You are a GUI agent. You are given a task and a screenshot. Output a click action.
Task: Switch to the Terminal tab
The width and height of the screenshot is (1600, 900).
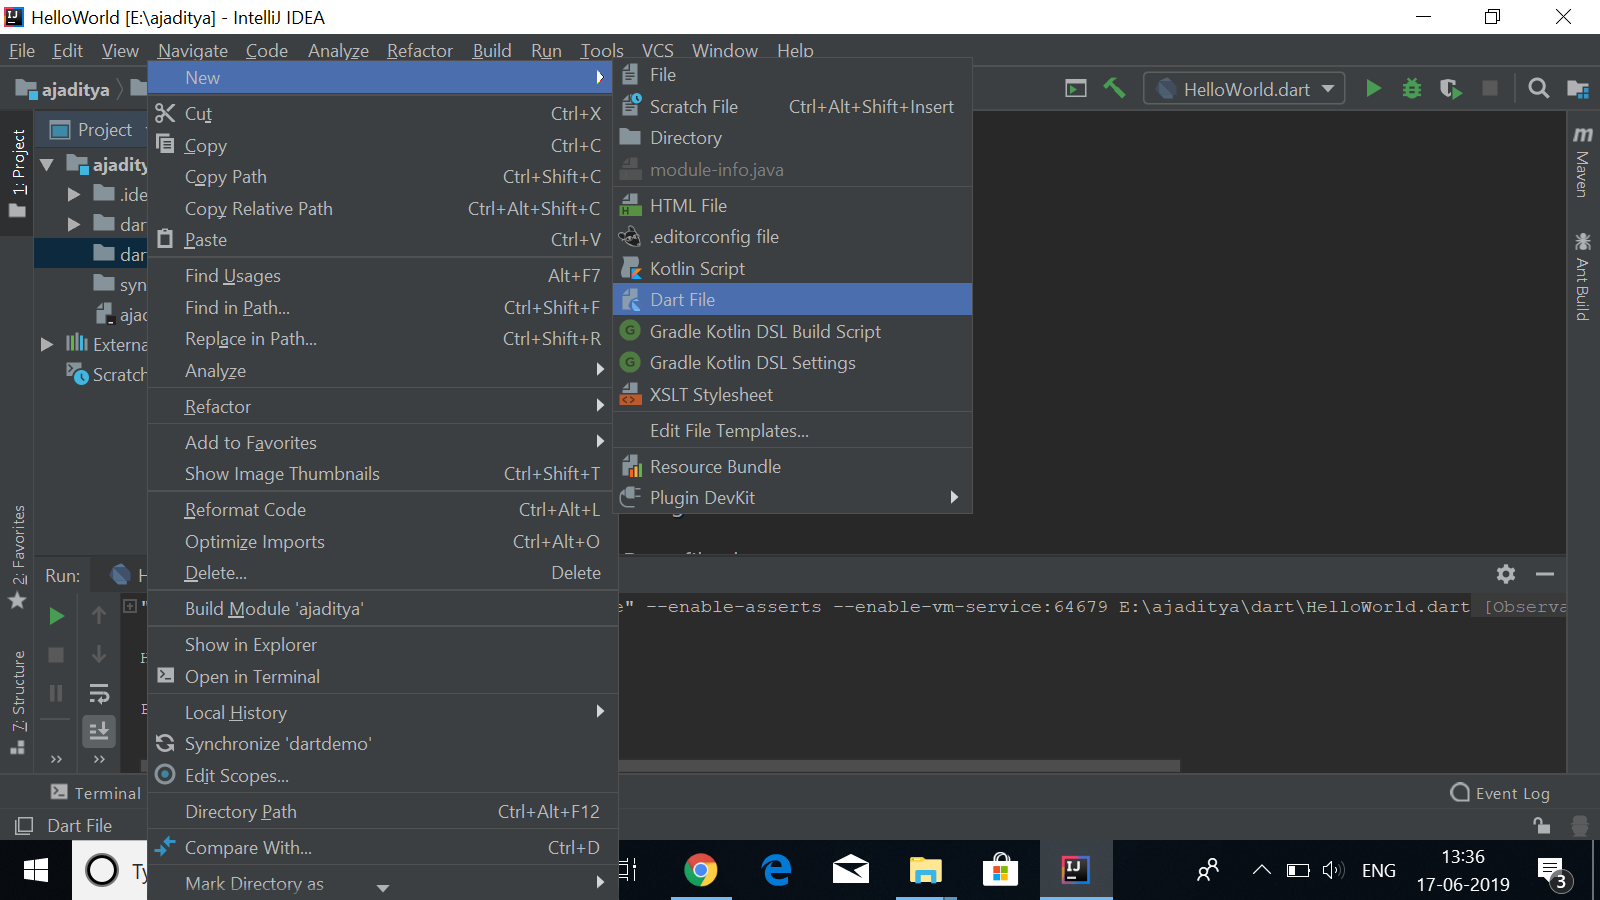point(95,792)
